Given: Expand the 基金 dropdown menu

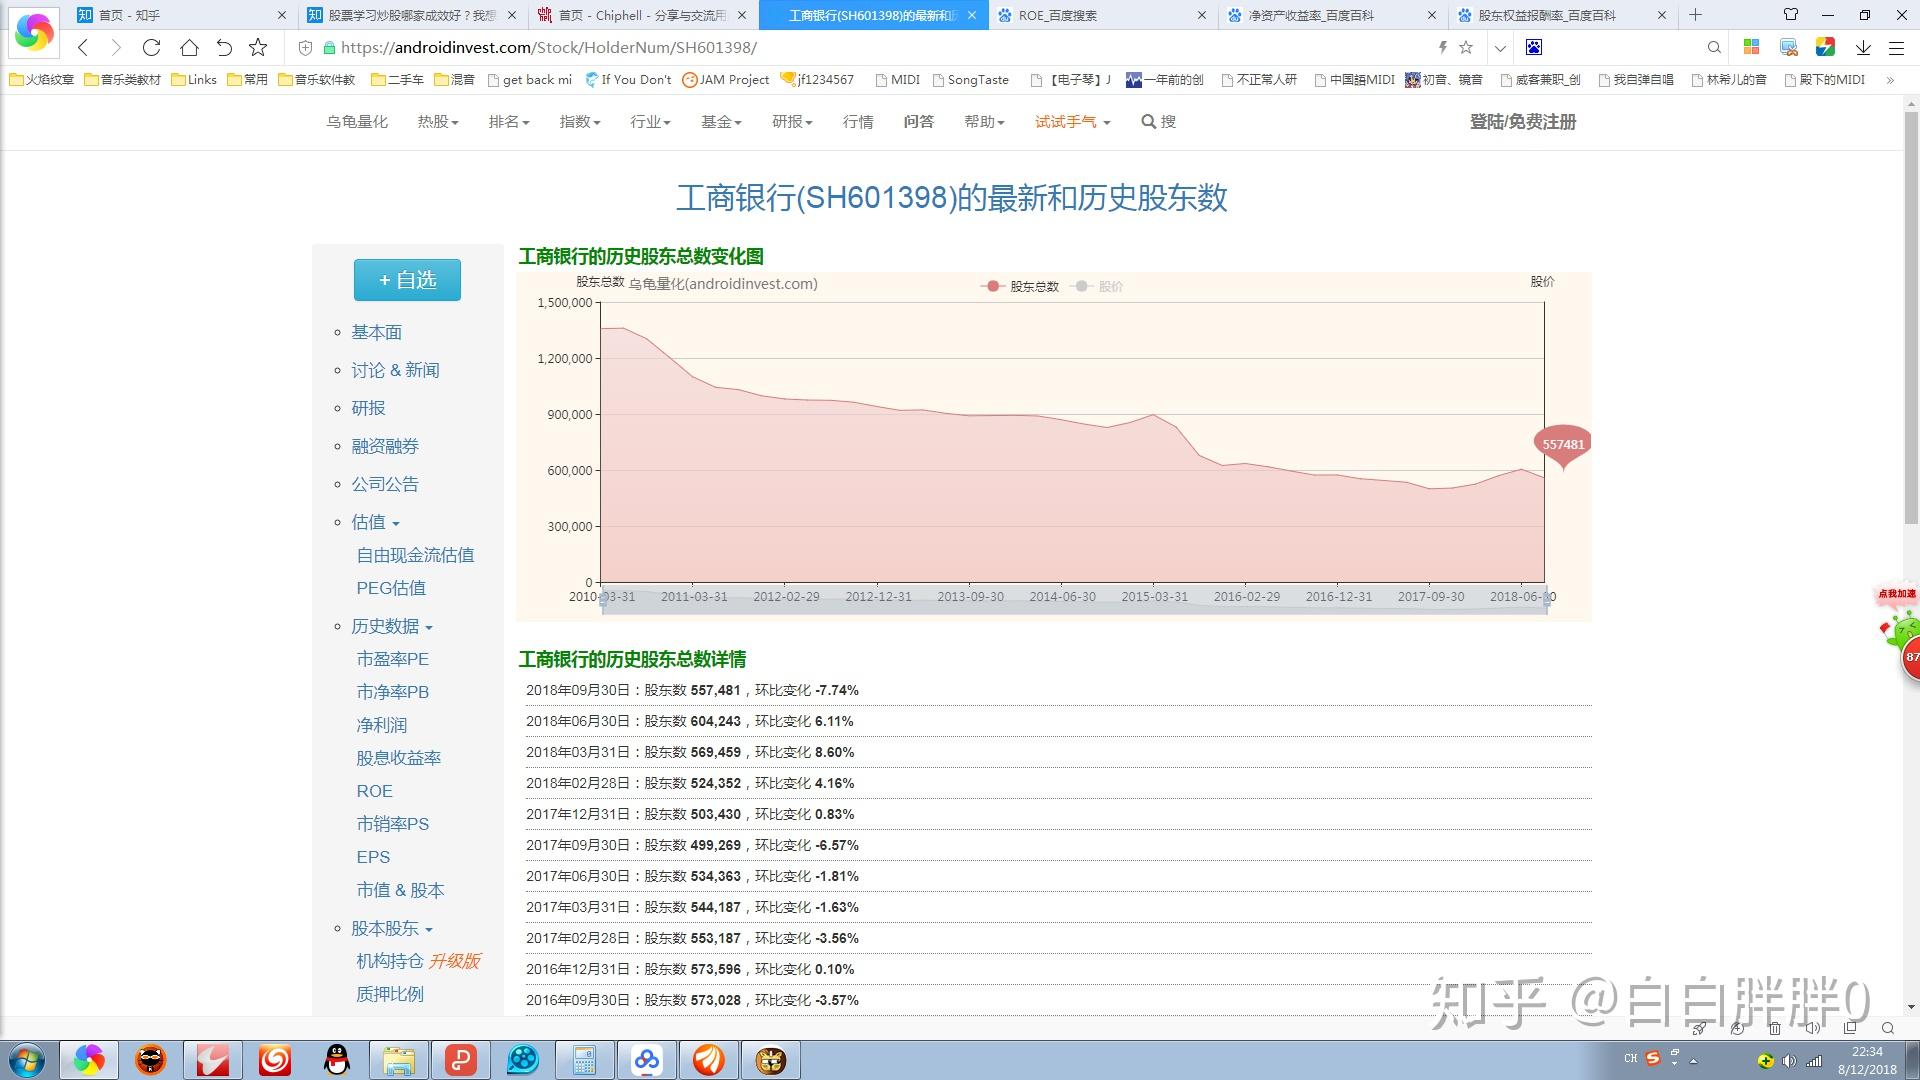Looking at the screenshot, I should (720, 121).
